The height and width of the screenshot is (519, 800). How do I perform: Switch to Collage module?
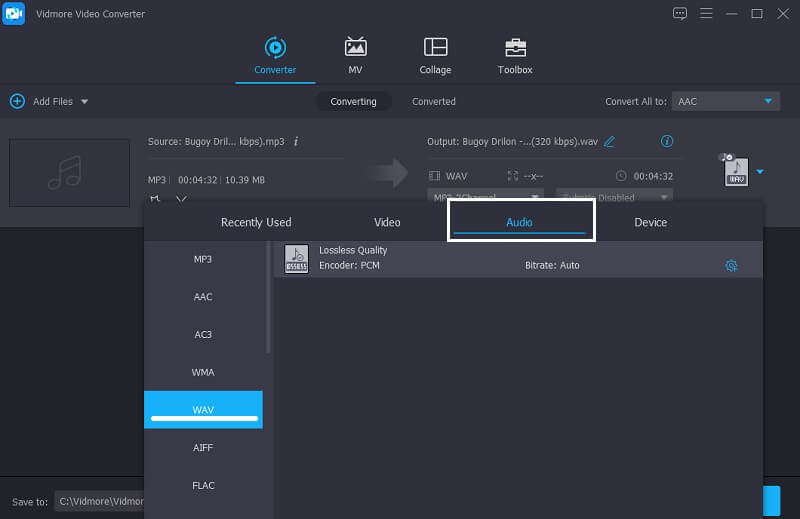tap(435, 56)
